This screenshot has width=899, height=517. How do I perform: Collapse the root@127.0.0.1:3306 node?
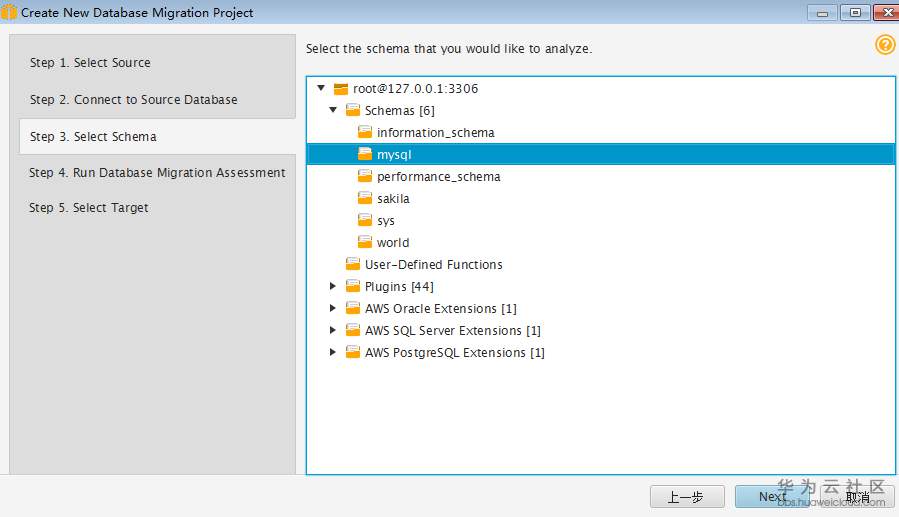(x=321, y=88)
